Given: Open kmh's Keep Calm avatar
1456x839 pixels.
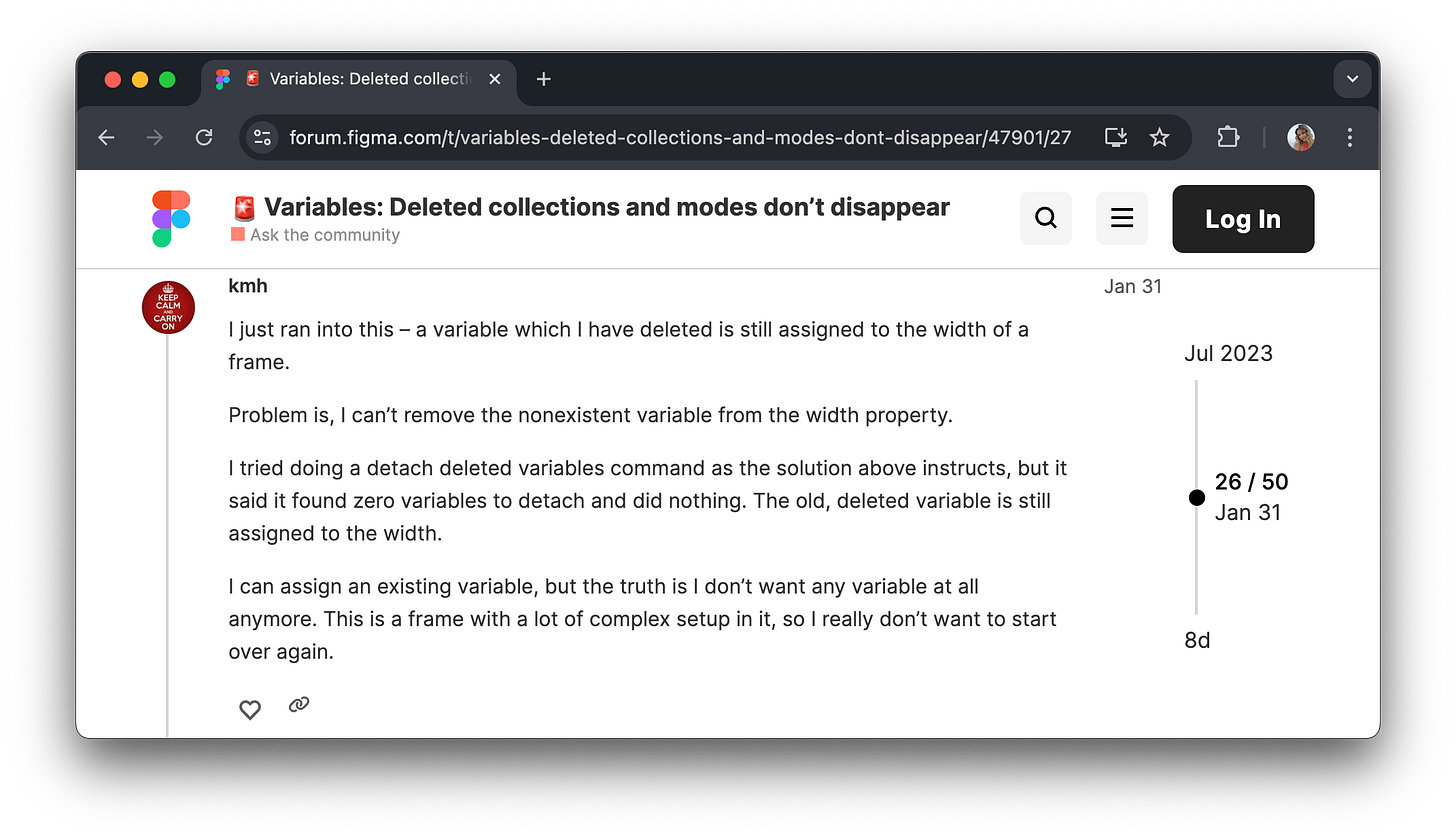Looking at the screenshot, I should [x=168, y=308].
